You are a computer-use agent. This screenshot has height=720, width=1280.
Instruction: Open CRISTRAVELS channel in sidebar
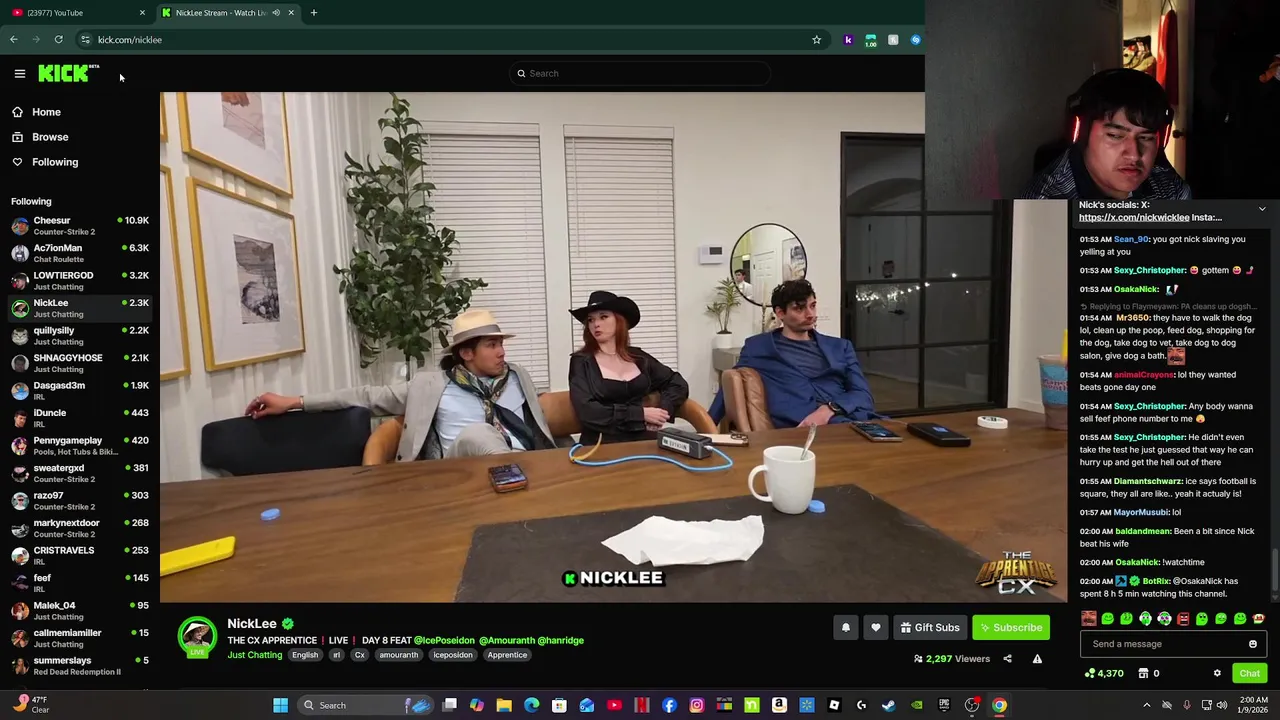(80, 556)
